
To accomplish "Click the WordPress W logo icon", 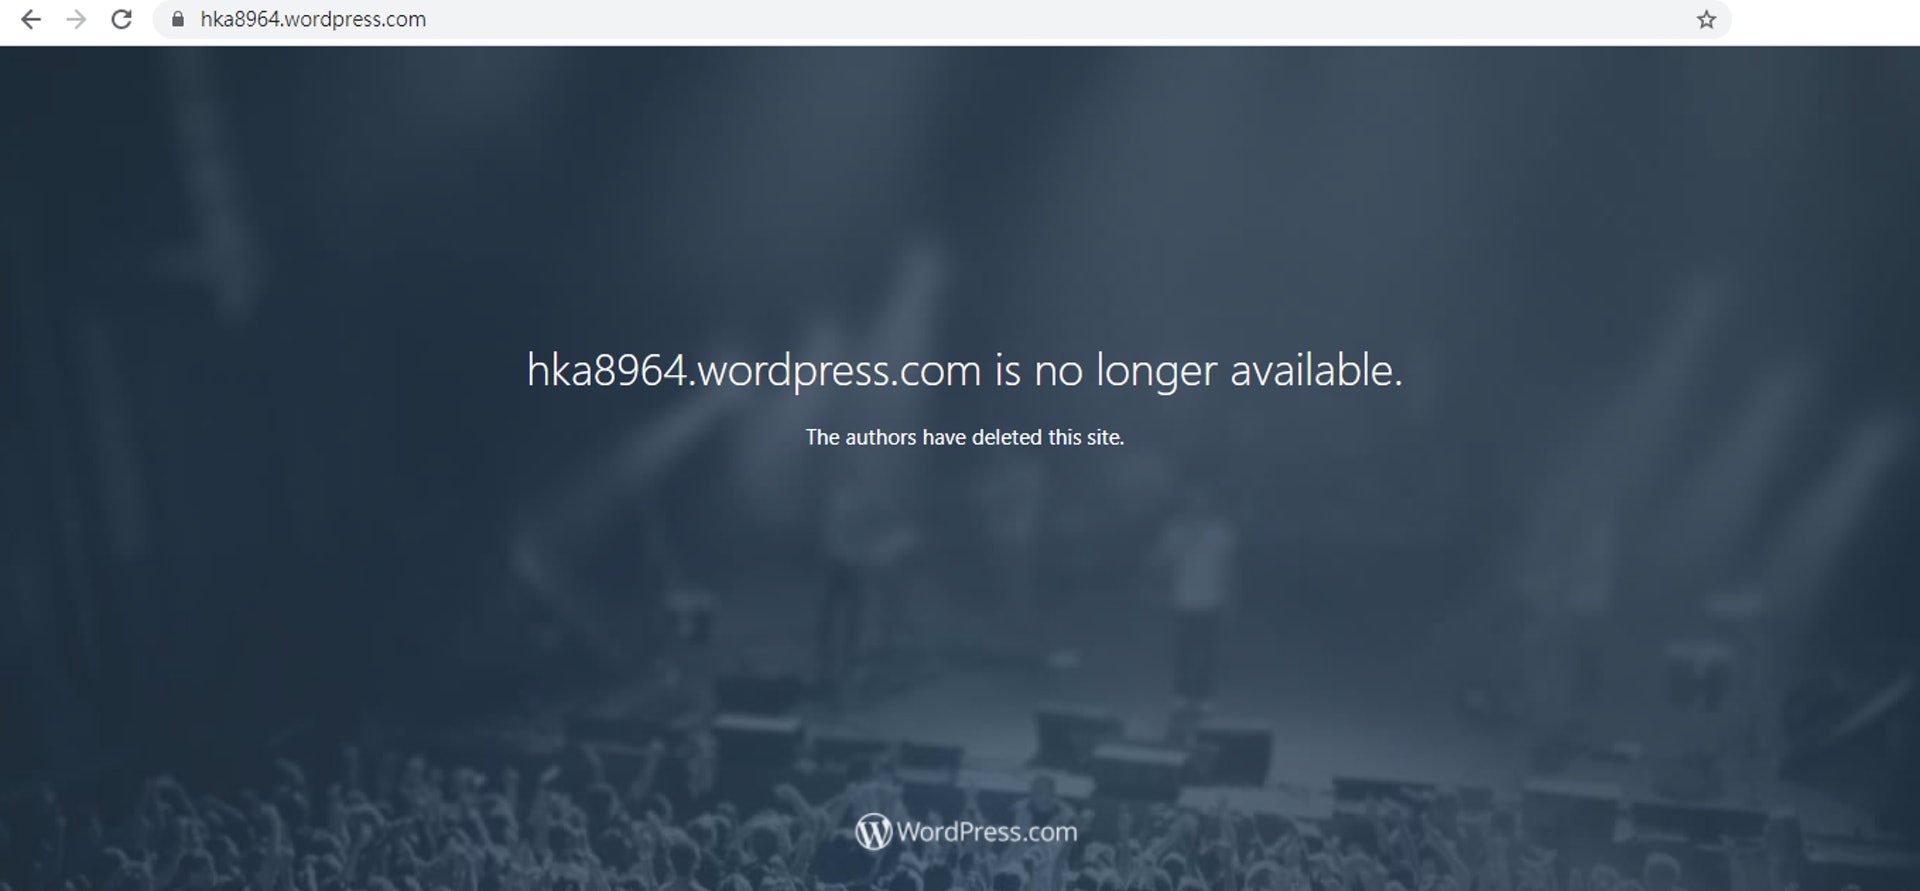I will pyautogui.click(x=873, y=831).
